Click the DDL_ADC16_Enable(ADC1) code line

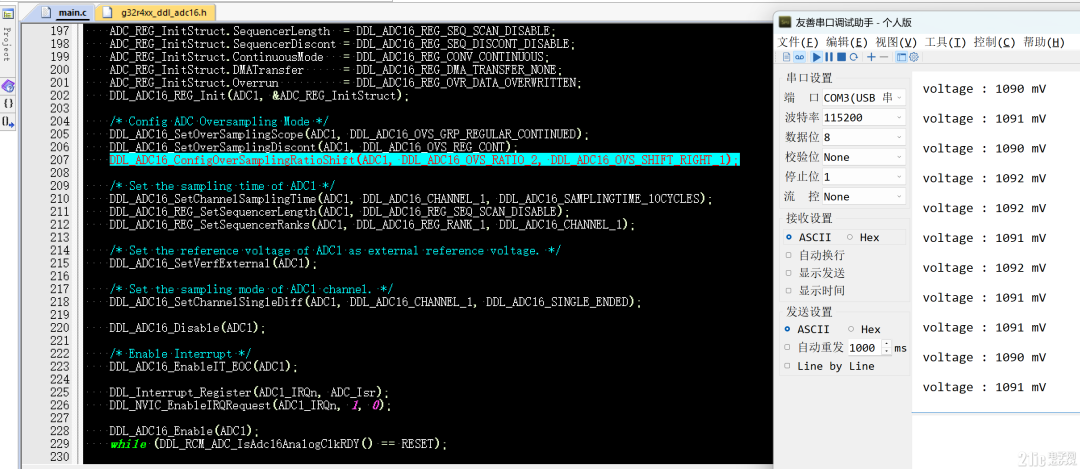click(184, 431)
